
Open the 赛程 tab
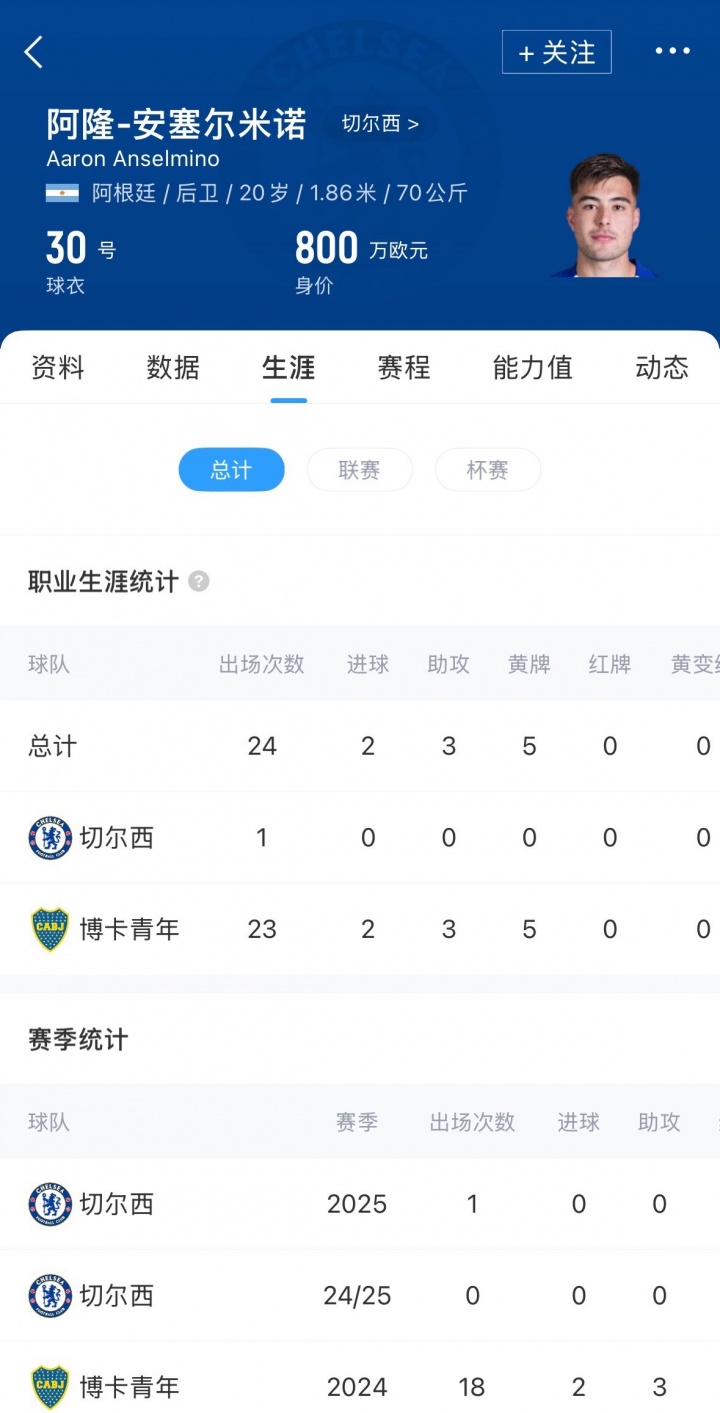[404, 367]
